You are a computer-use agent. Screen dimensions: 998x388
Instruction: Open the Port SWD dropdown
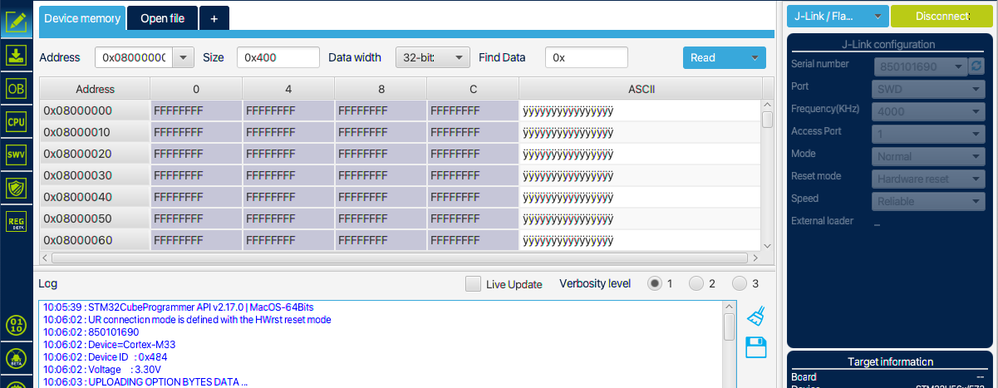(928, 89)
